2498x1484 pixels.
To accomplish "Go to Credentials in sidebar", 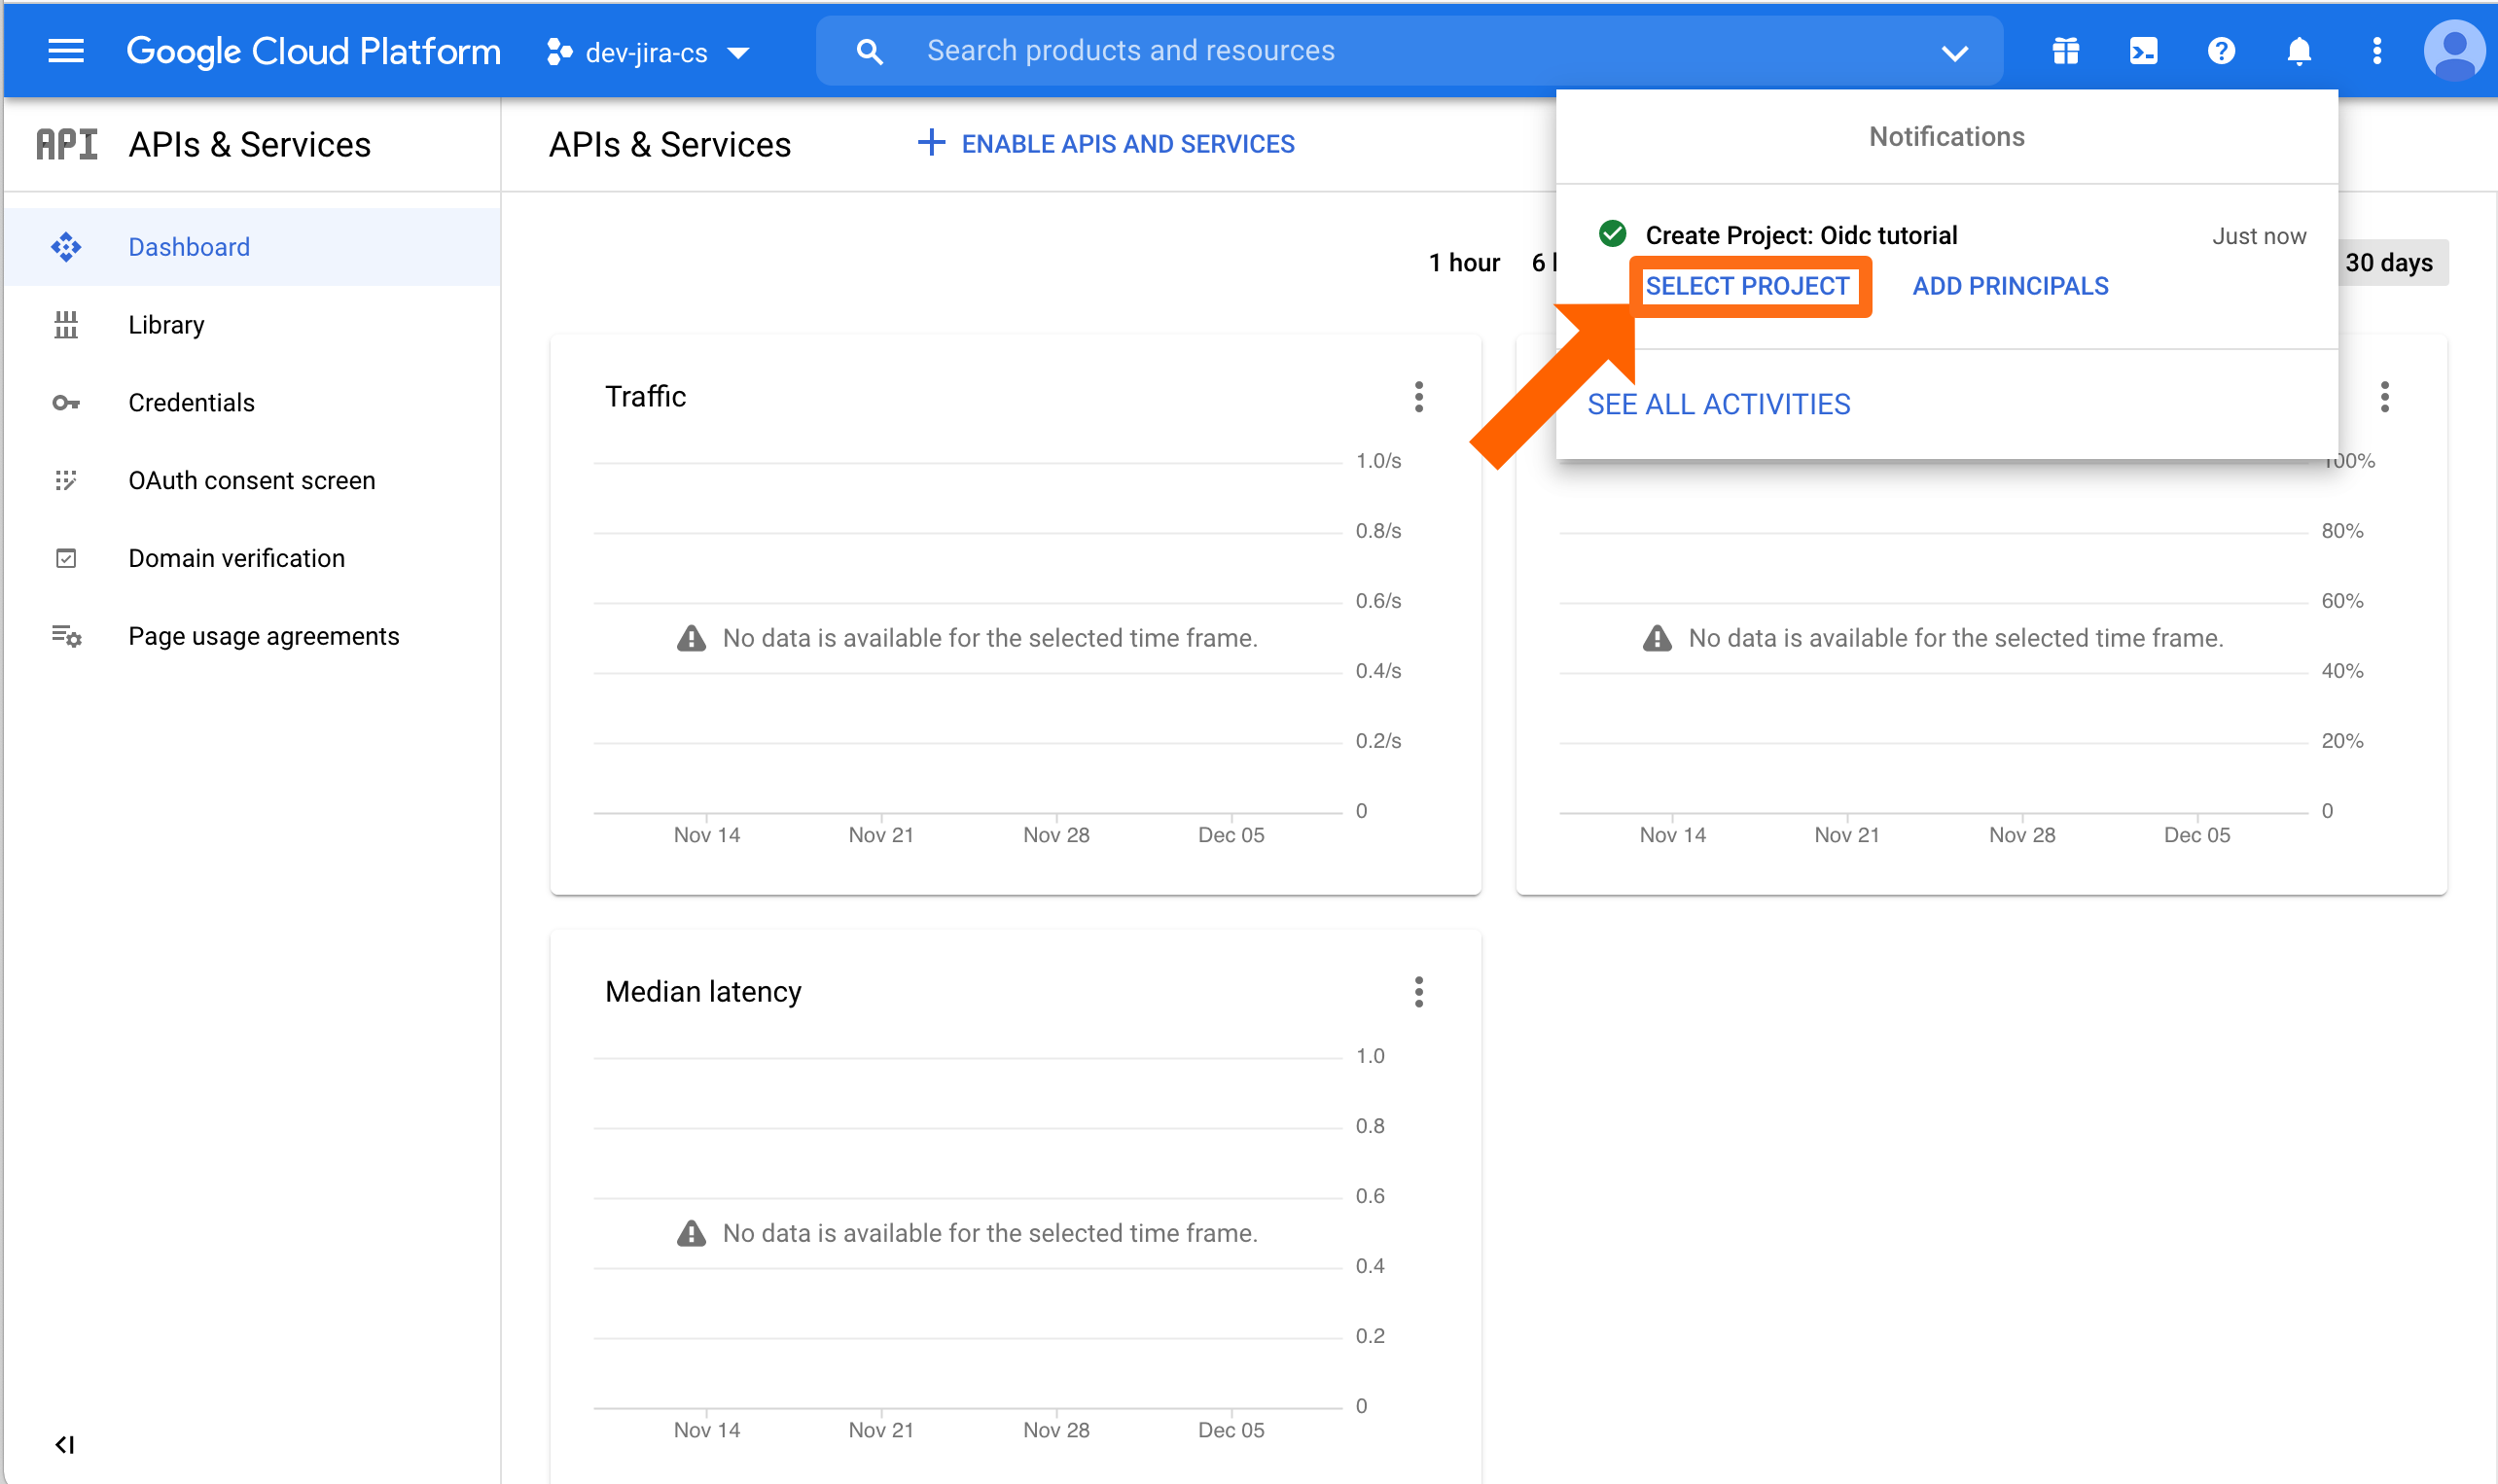I will tap(191, 402).
